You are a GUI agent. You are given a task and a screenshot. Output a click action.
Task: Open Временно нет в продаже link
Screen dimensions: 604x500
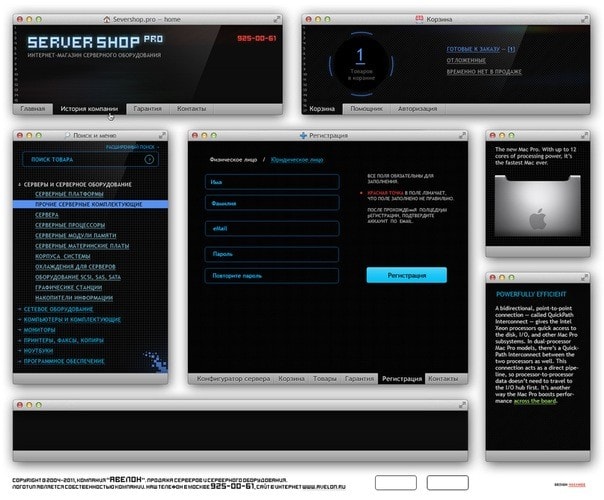(484, 72)
